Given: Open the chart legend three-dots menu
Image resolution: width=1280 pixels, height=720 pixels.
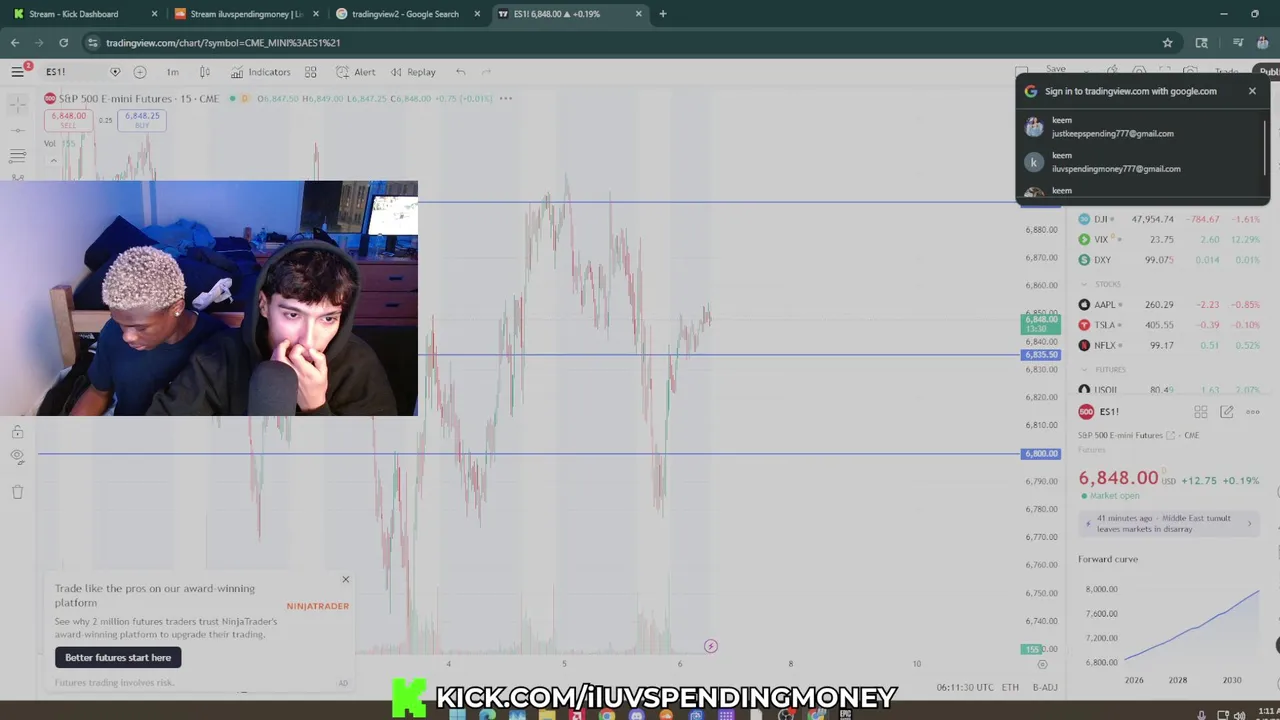Looking at the screenshot, I should click(506, 98).
